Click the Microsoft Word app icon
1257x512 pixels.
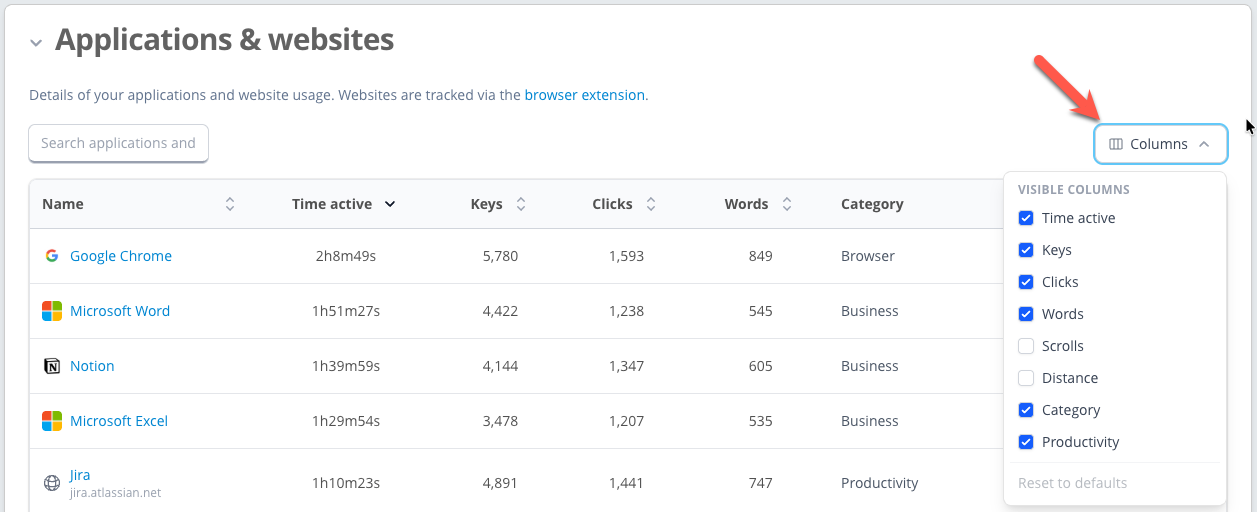[52, 311]
